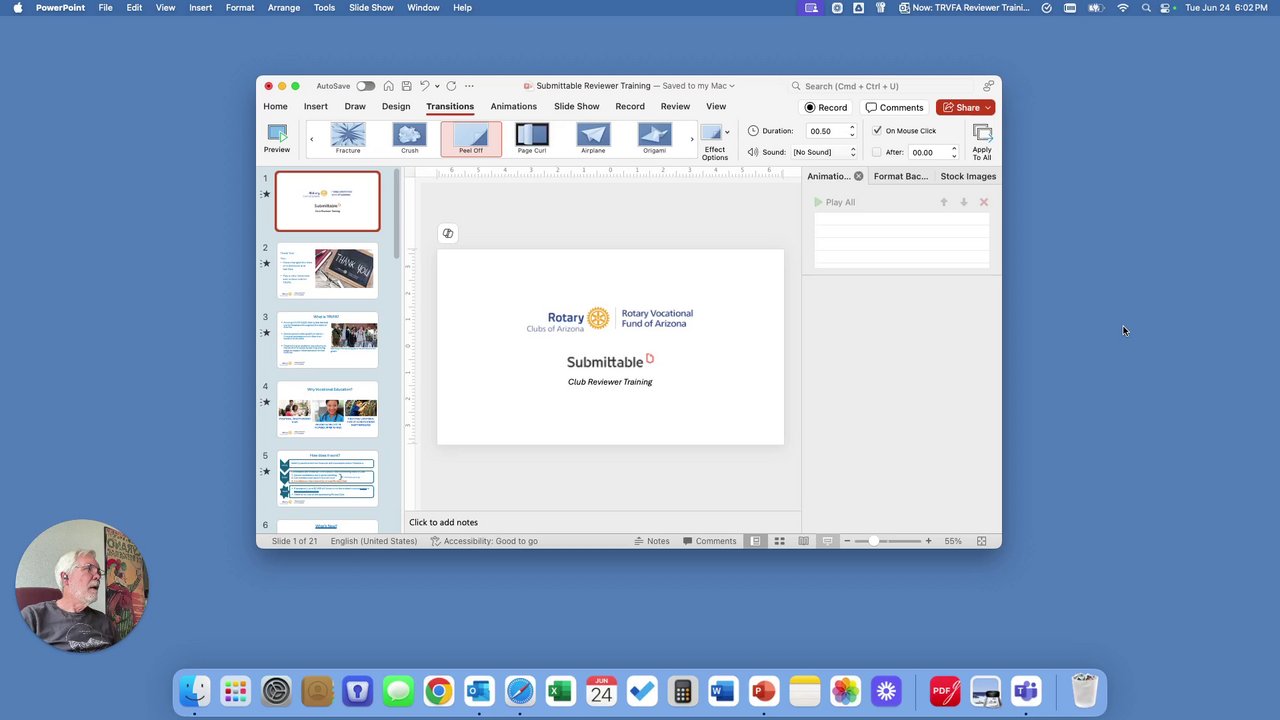Switch to Format Background pane tab
Image resolution: width=1280 pixels, height=720 pixels.
pos(901,176)
